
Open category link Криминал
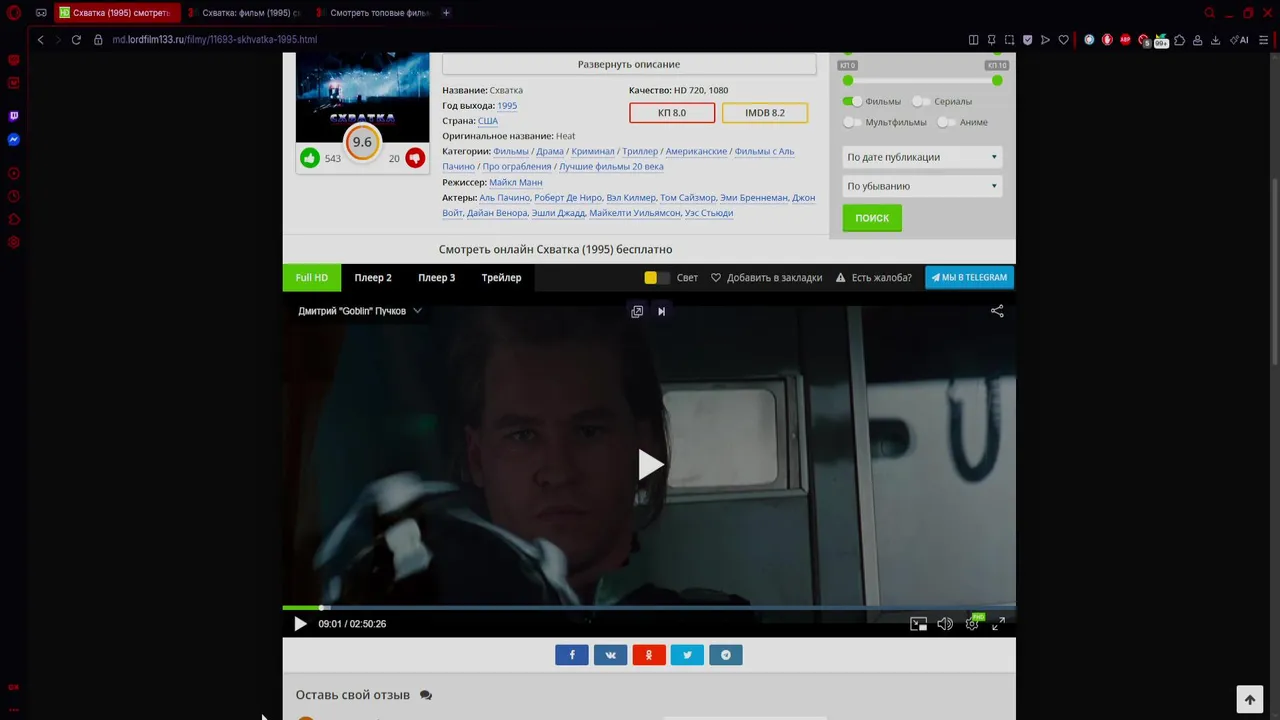point(593,151)
